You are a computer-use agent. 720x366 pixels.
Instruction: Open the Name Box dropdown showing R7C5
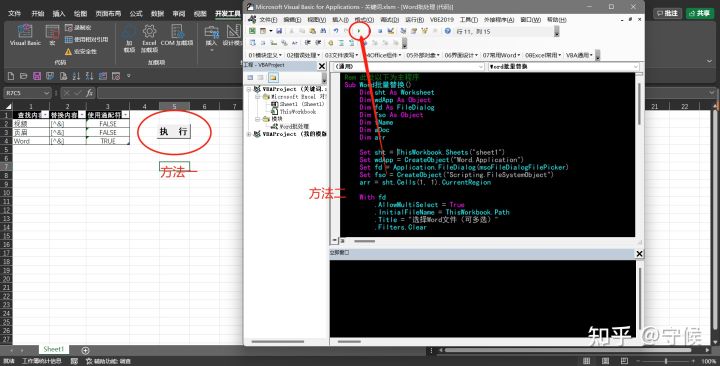point(46,93)
